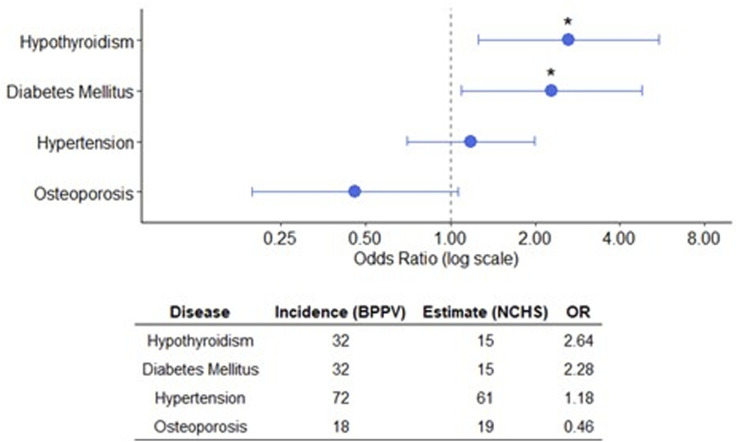Click the asterisk above the Hypothyroidism point

pyautogui.click(x=568, y=22)
